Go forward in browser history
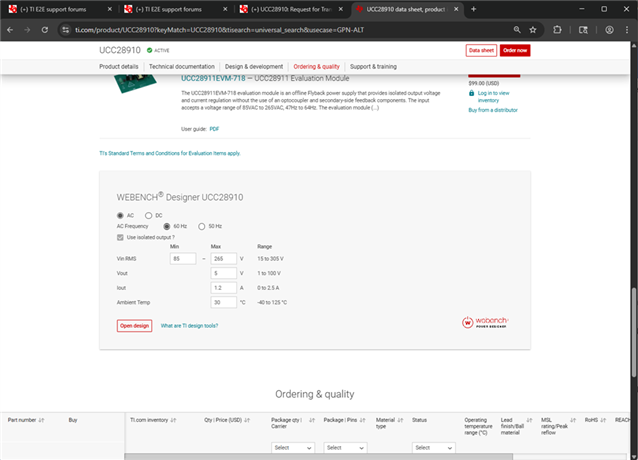The image size is (638, 460). click(x=27, y=30)
